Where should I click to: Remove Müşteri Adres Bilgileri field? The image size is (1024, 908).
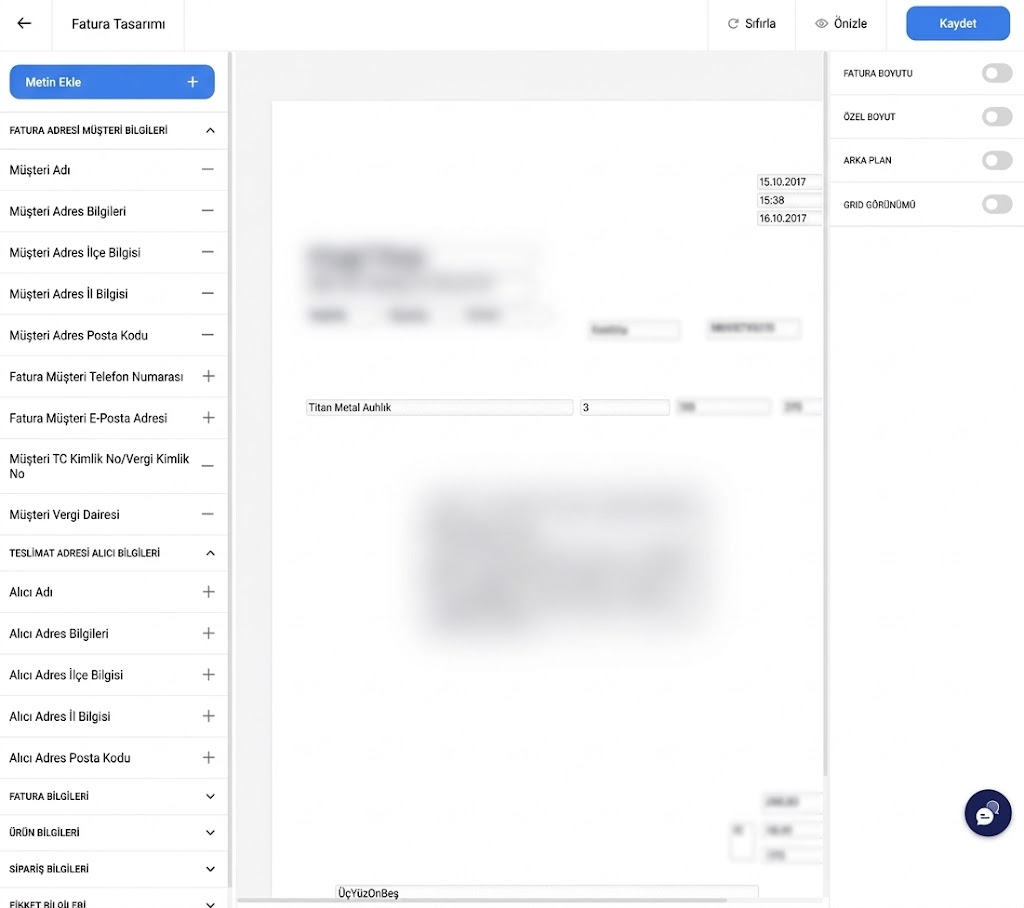pyautogui.click(x=208, y=211)
